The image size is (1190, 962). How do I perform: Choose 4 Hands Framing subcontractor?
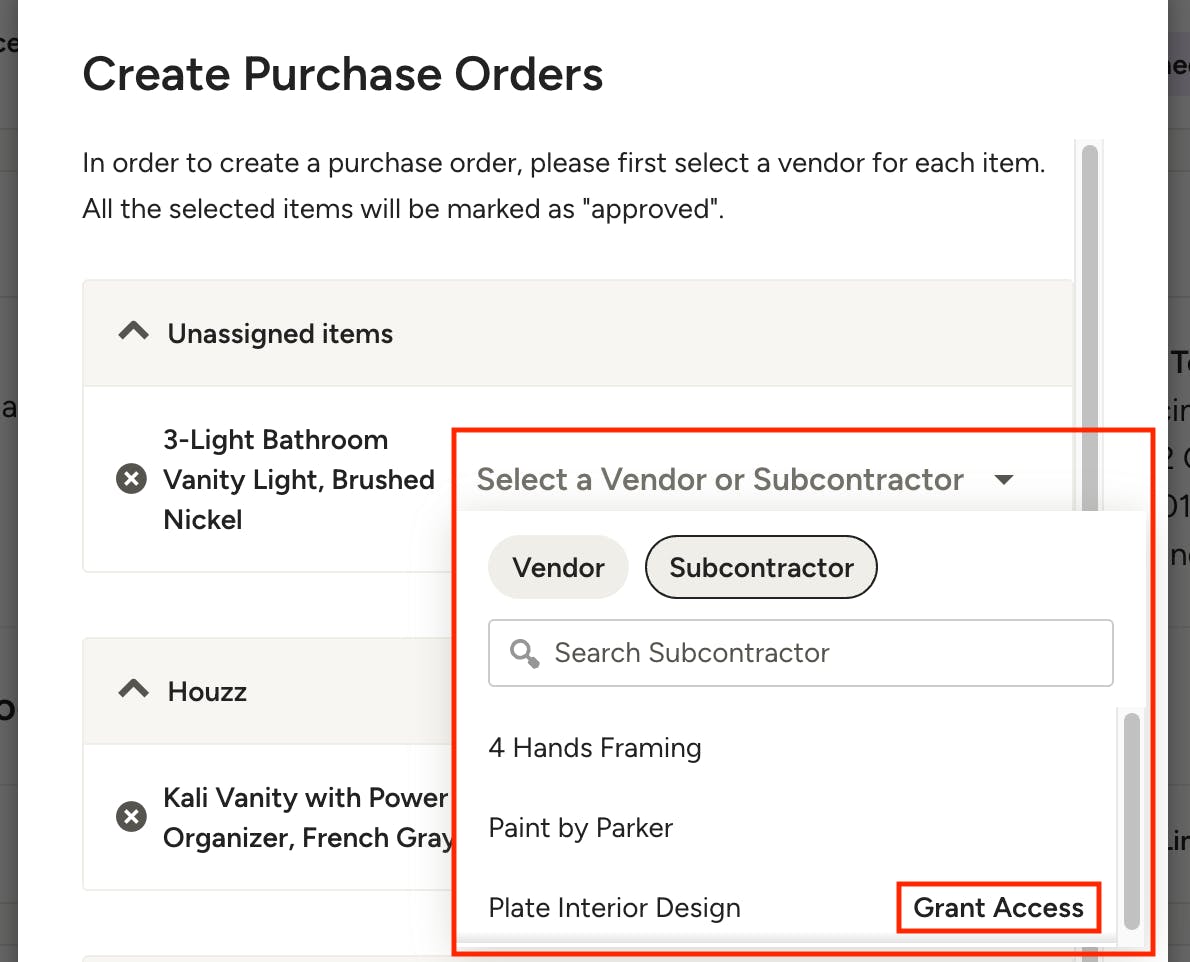[595, 748]
